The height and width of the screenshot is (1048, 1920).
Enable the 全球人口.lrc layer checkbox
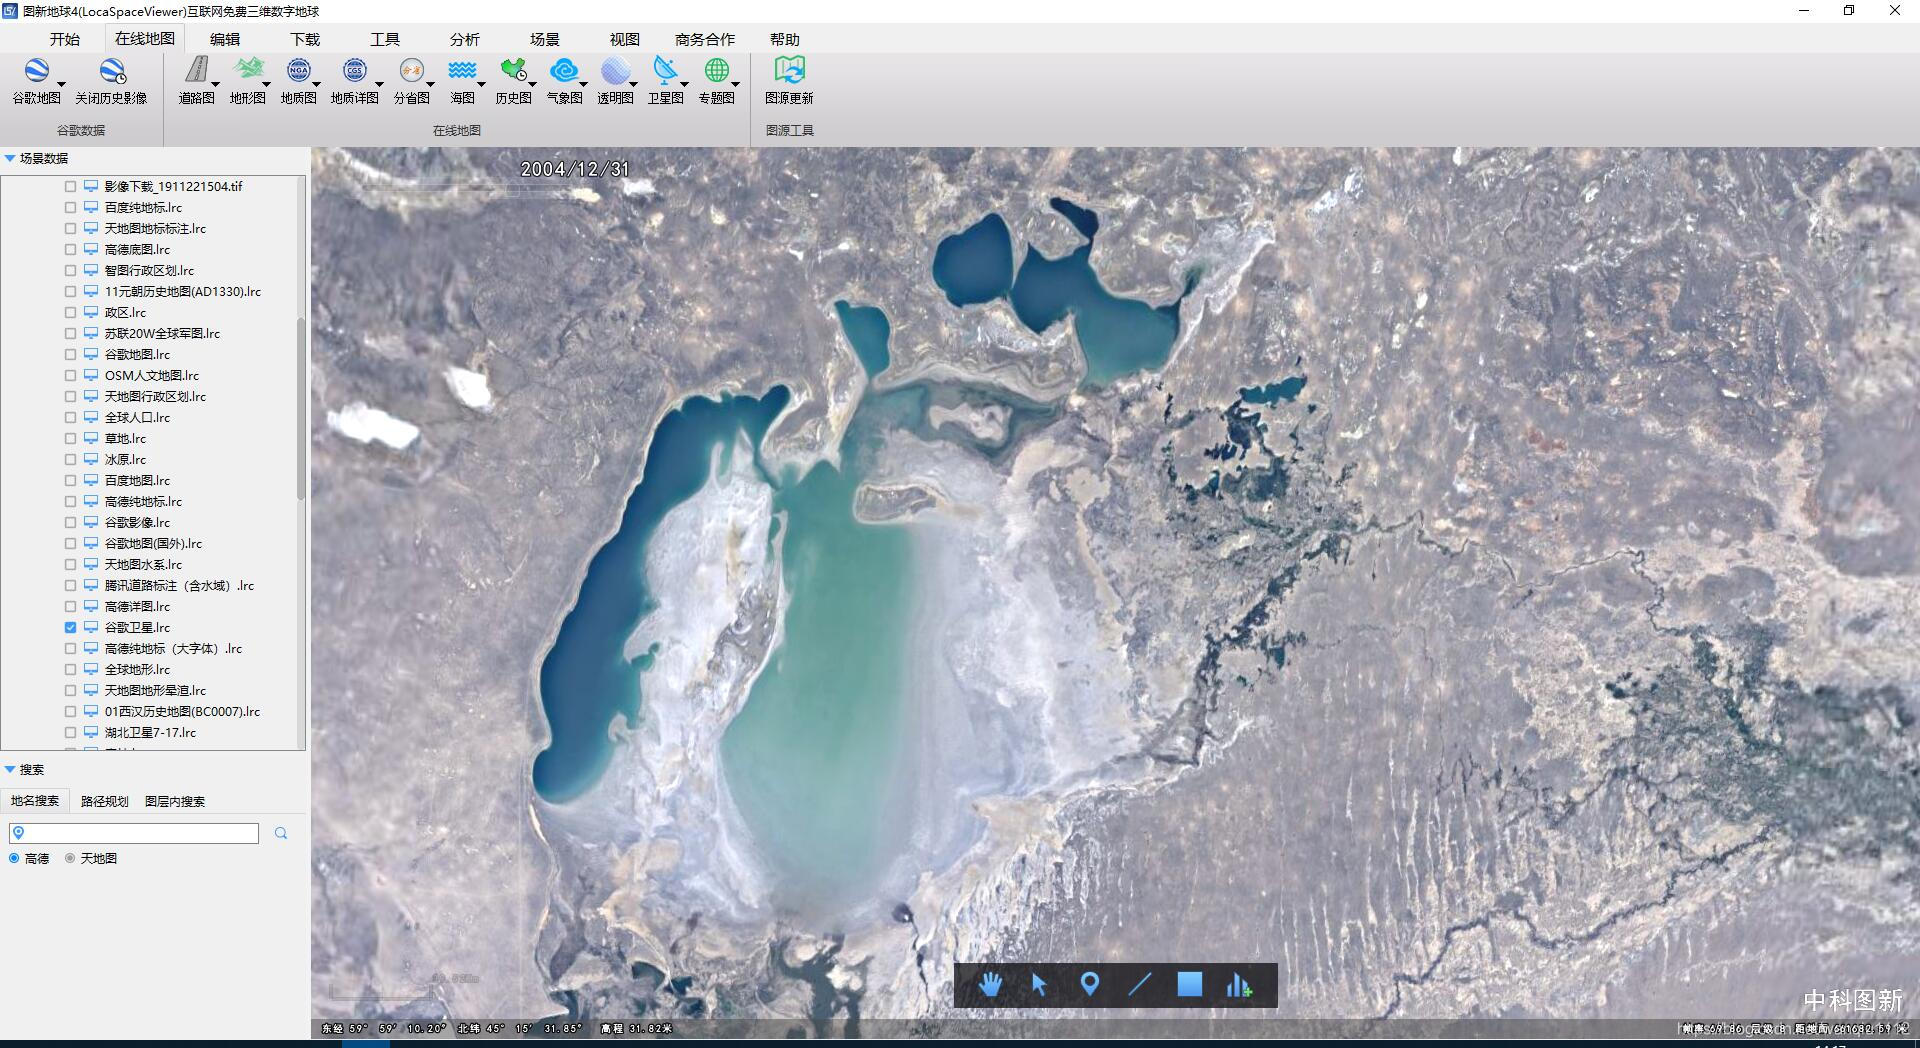70,417
